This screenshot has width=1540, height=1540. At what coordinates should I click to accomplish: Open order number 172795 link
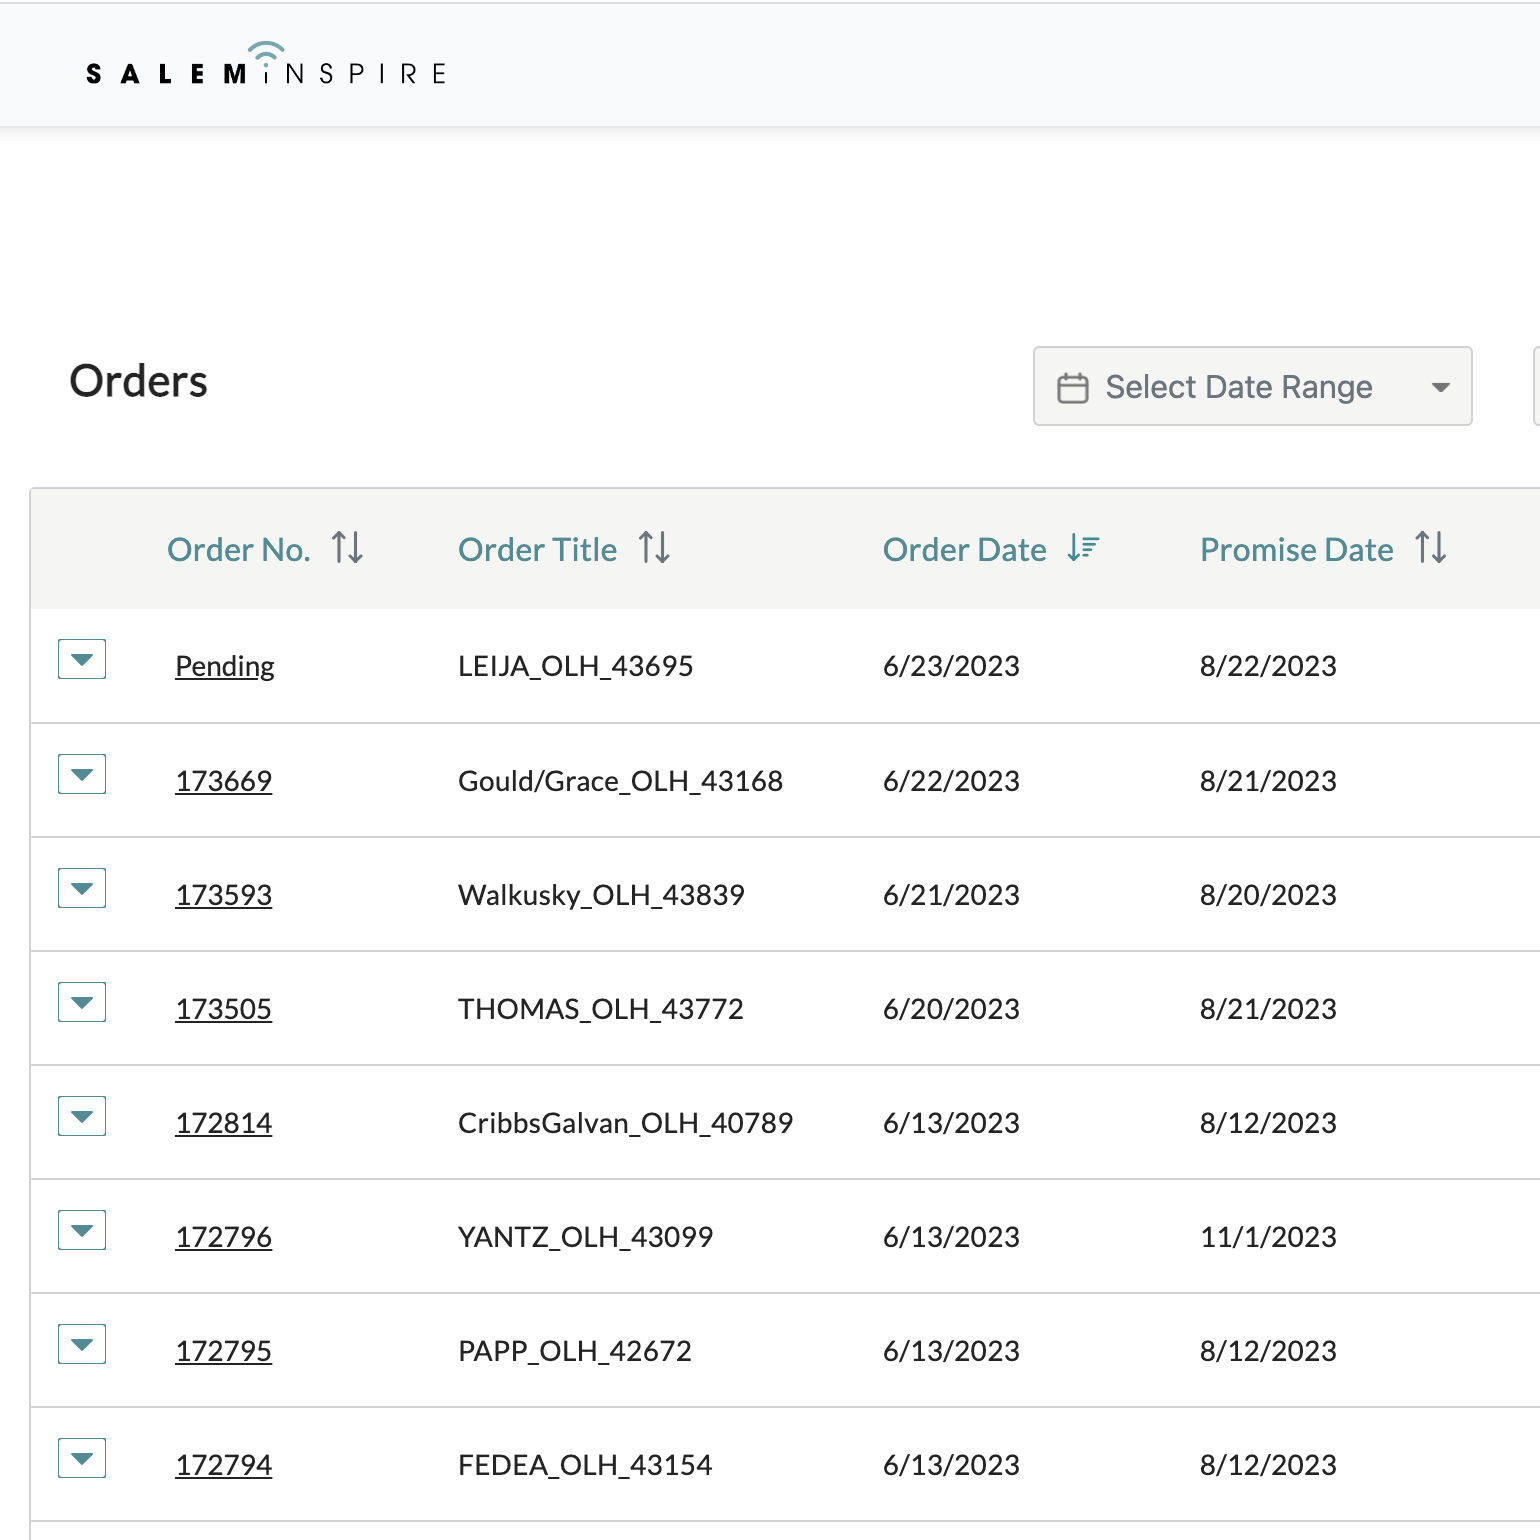click(x=224, y=1351)
